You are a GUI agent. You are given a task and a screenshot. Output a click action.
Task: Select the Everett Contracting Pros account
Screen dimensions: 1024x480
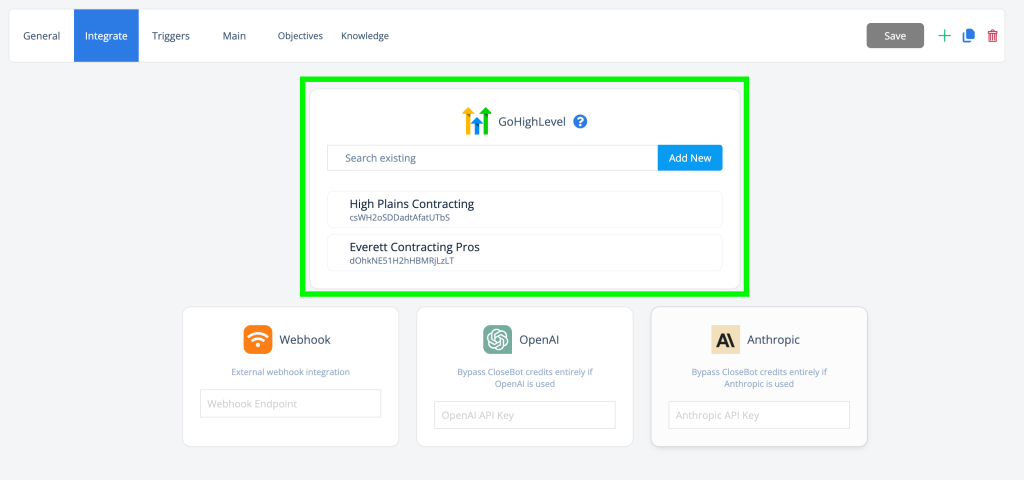(524, 253)
